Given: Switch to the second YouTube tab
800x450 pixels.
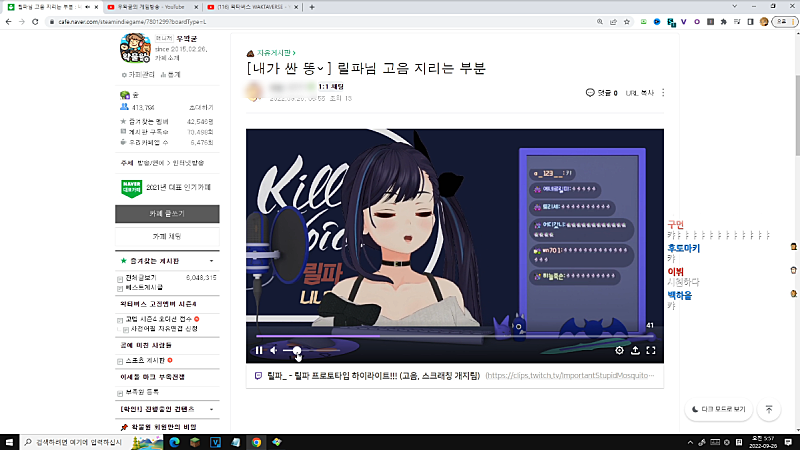Looking at the screenshot, I should (153, 7).
